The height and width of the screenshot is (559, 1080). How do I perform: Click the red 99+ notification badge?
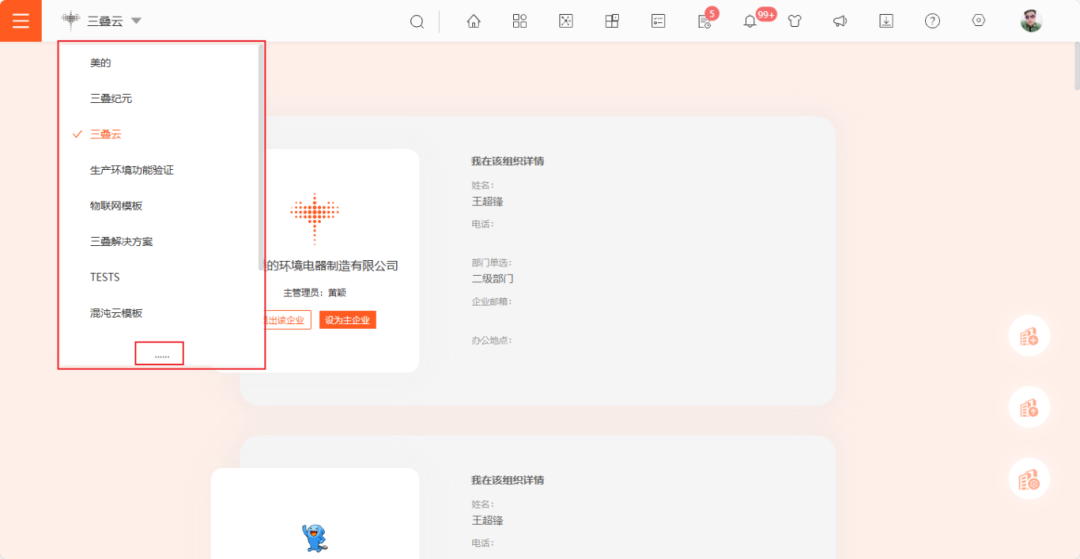coord(766,14)
